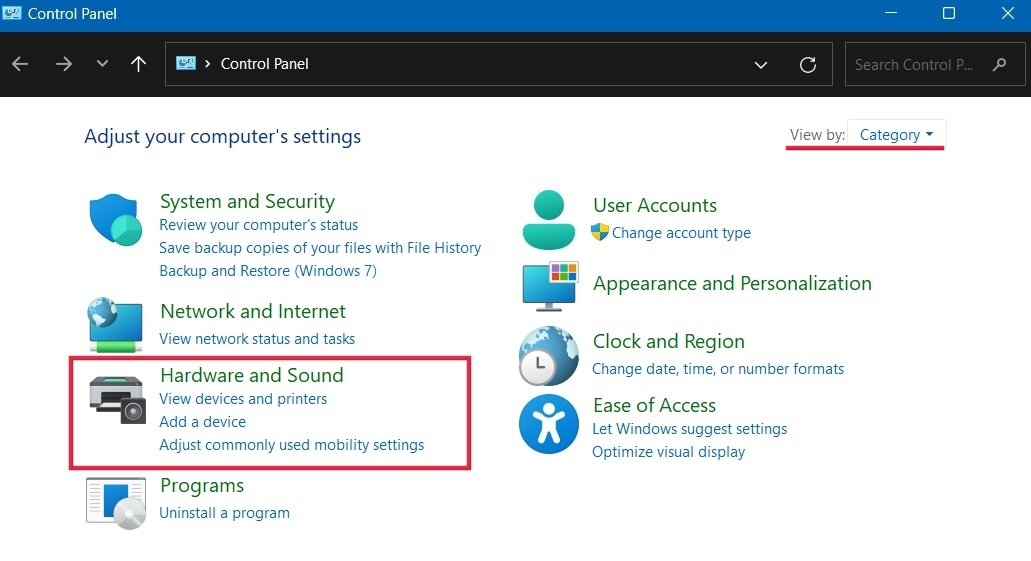Click the Programs disc icon
The width and height of the screenshot is (1031, 561).
[116, 504]
